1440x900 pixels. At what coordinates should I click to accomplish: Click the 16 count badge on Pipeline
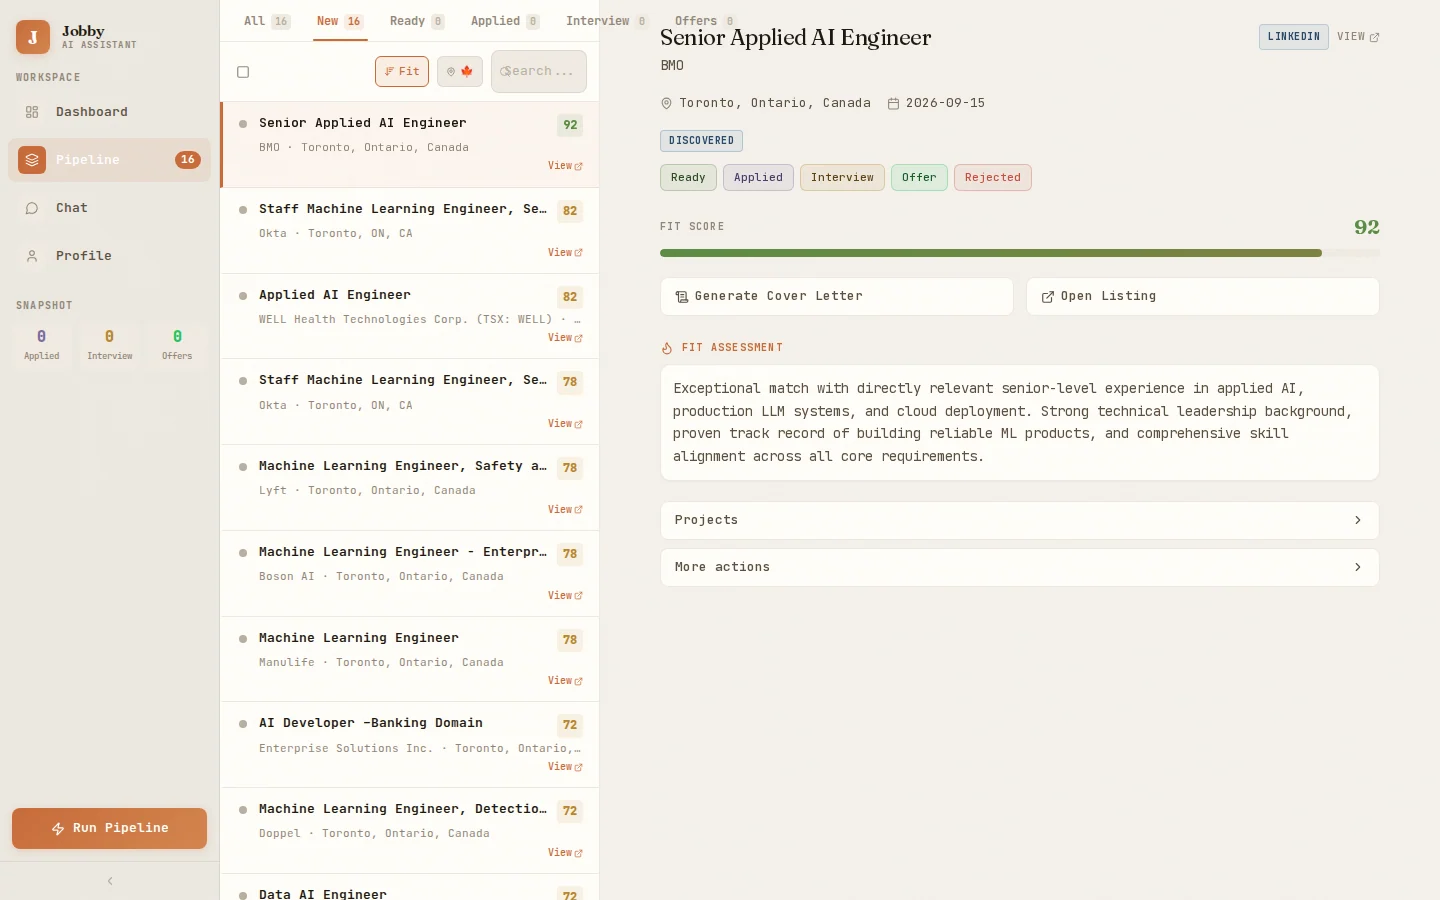[187, 160]
